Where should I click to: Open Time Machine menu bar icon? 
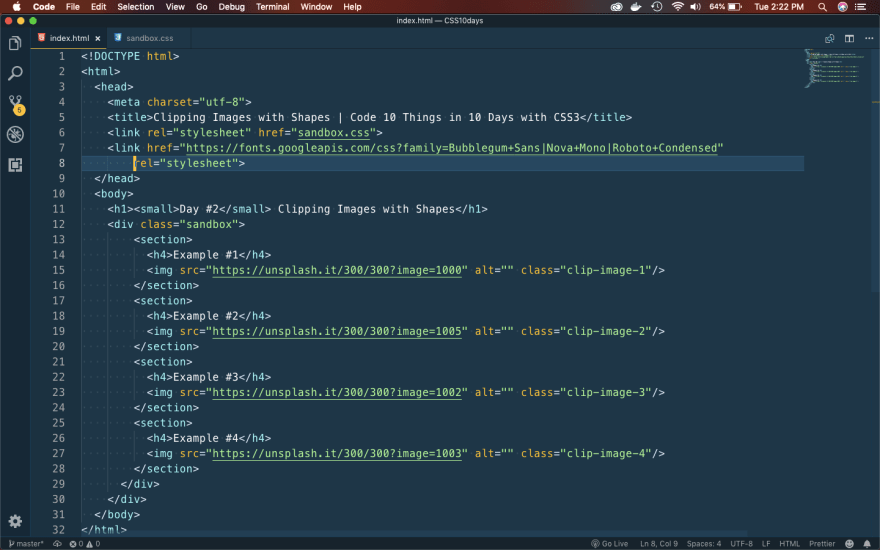point(657,7)
